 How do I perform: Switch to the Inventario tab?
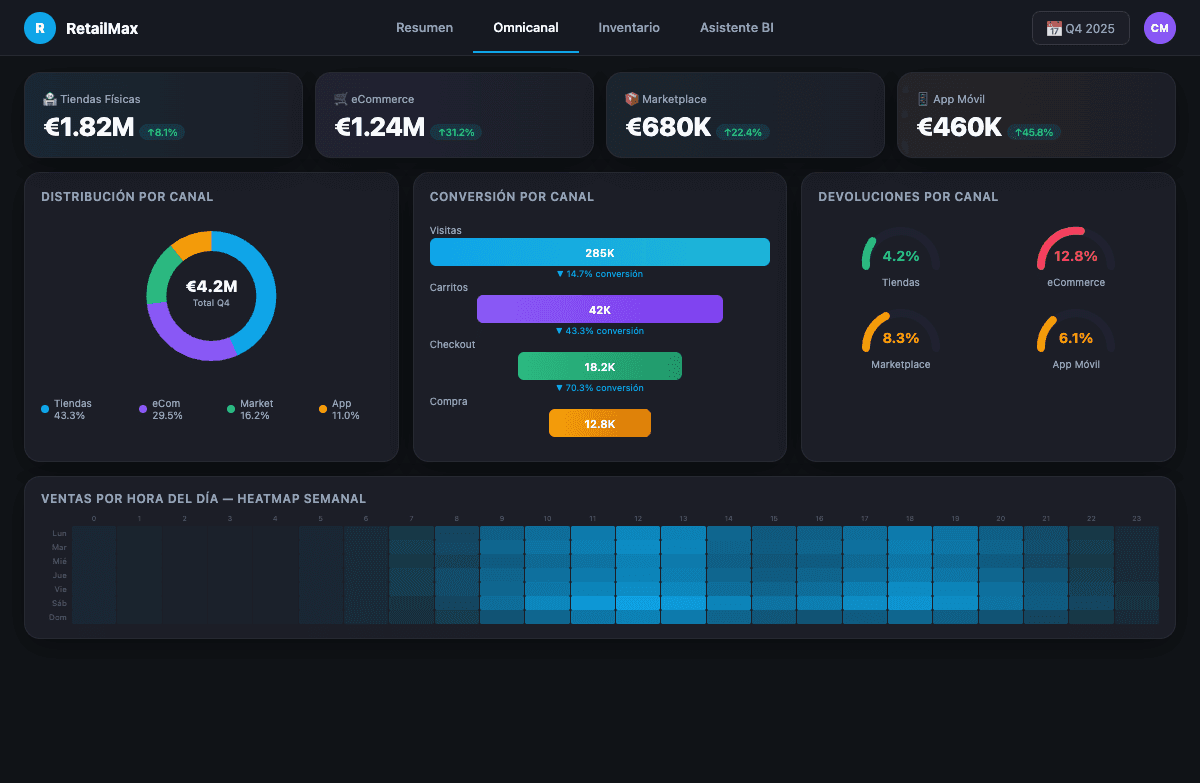coord(629,27)
